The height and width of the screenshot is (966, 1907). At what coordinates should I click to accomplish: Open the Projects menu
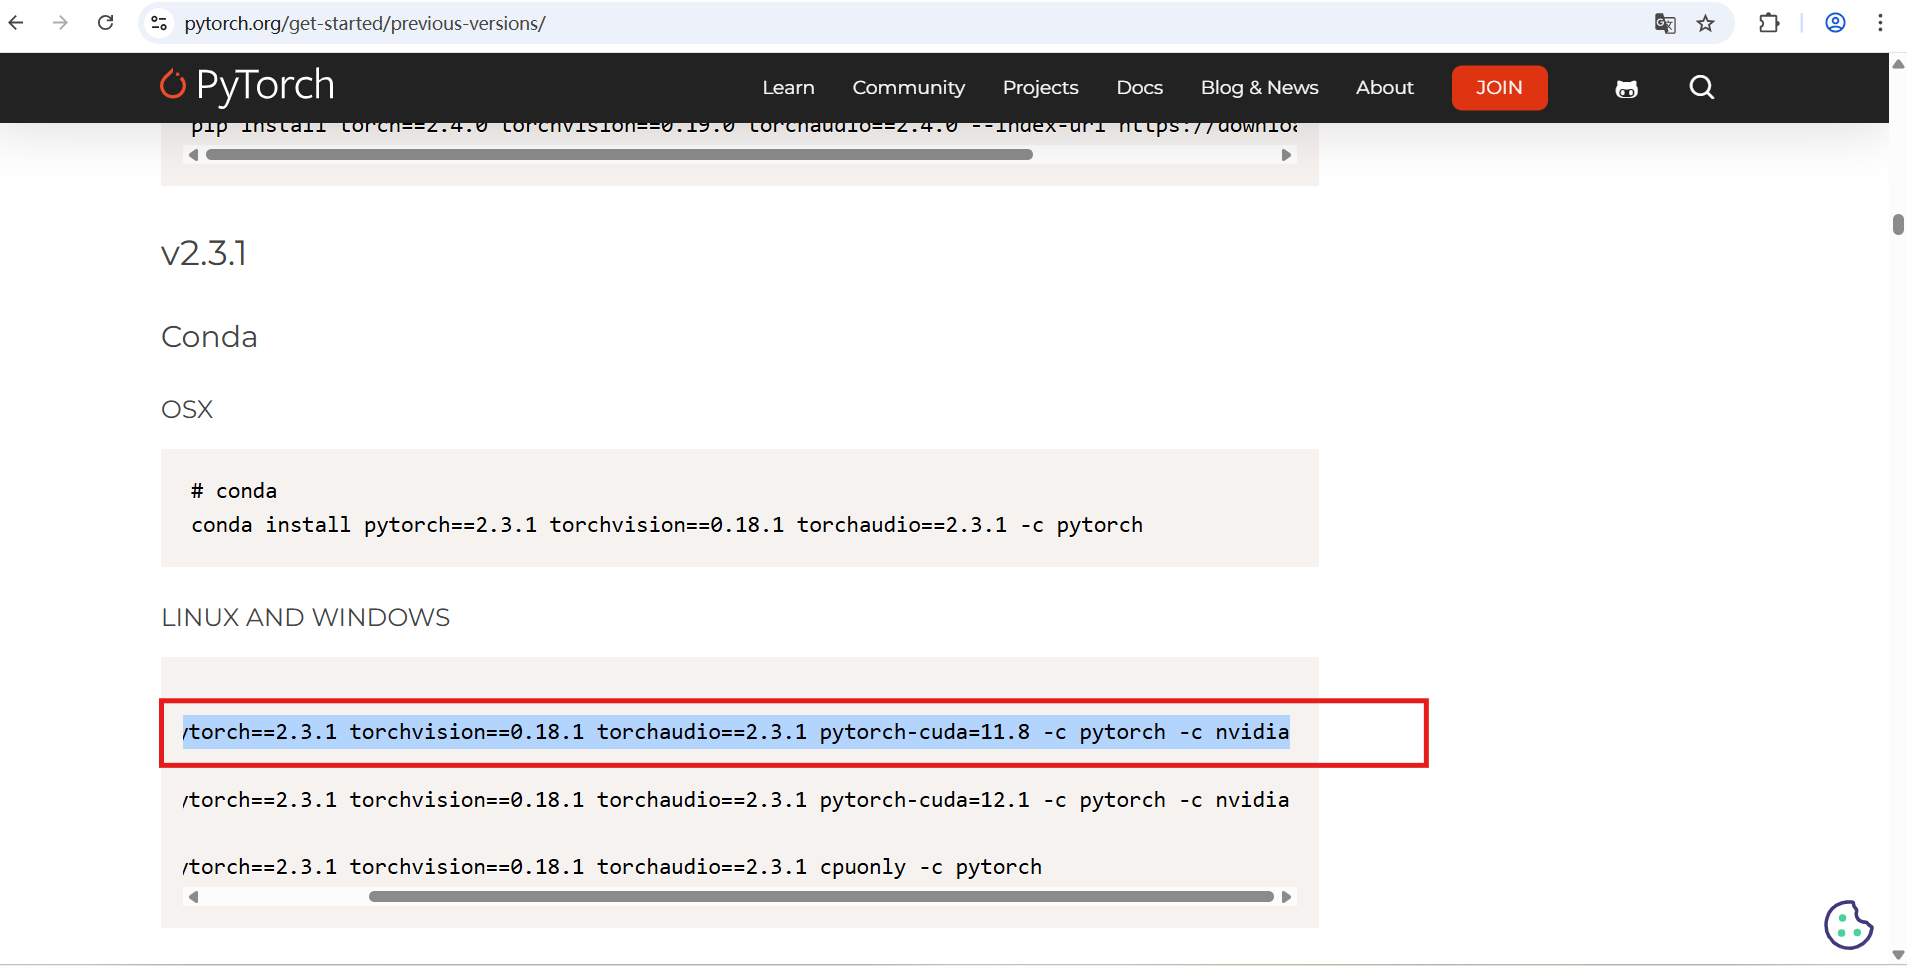tap(1041, 88)
